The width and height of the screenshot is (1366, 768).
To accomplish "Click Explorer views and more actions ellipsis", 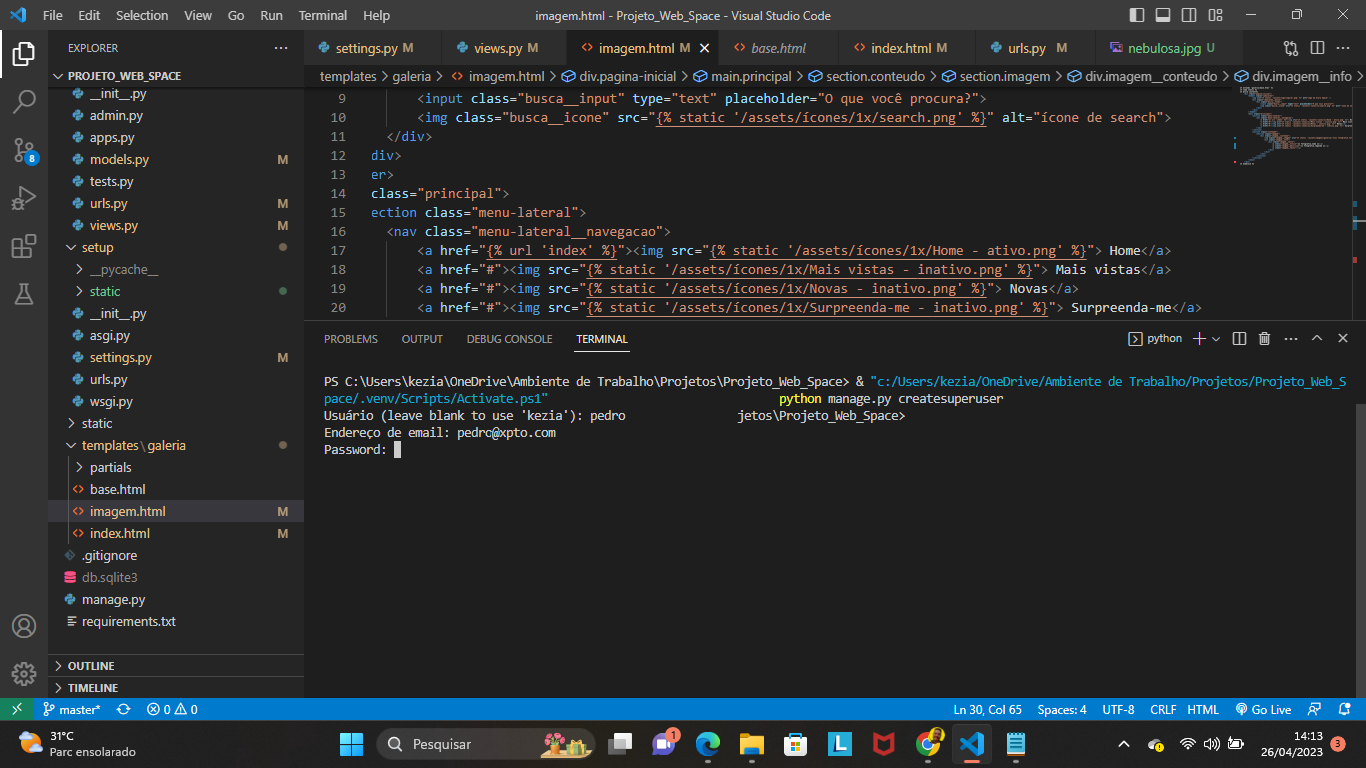I will 281,48.
